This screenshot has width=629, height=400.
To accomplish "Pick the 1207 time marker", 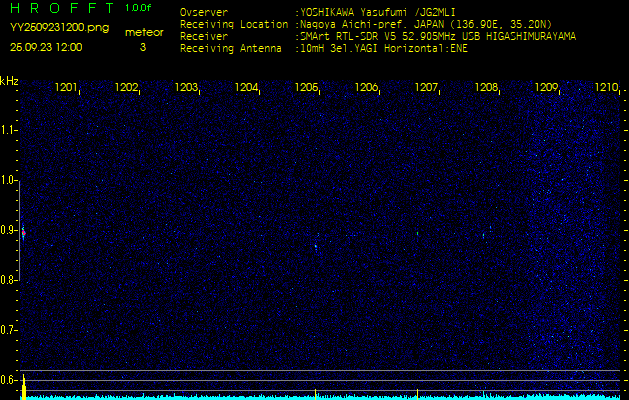I will (x=426, y=88).
